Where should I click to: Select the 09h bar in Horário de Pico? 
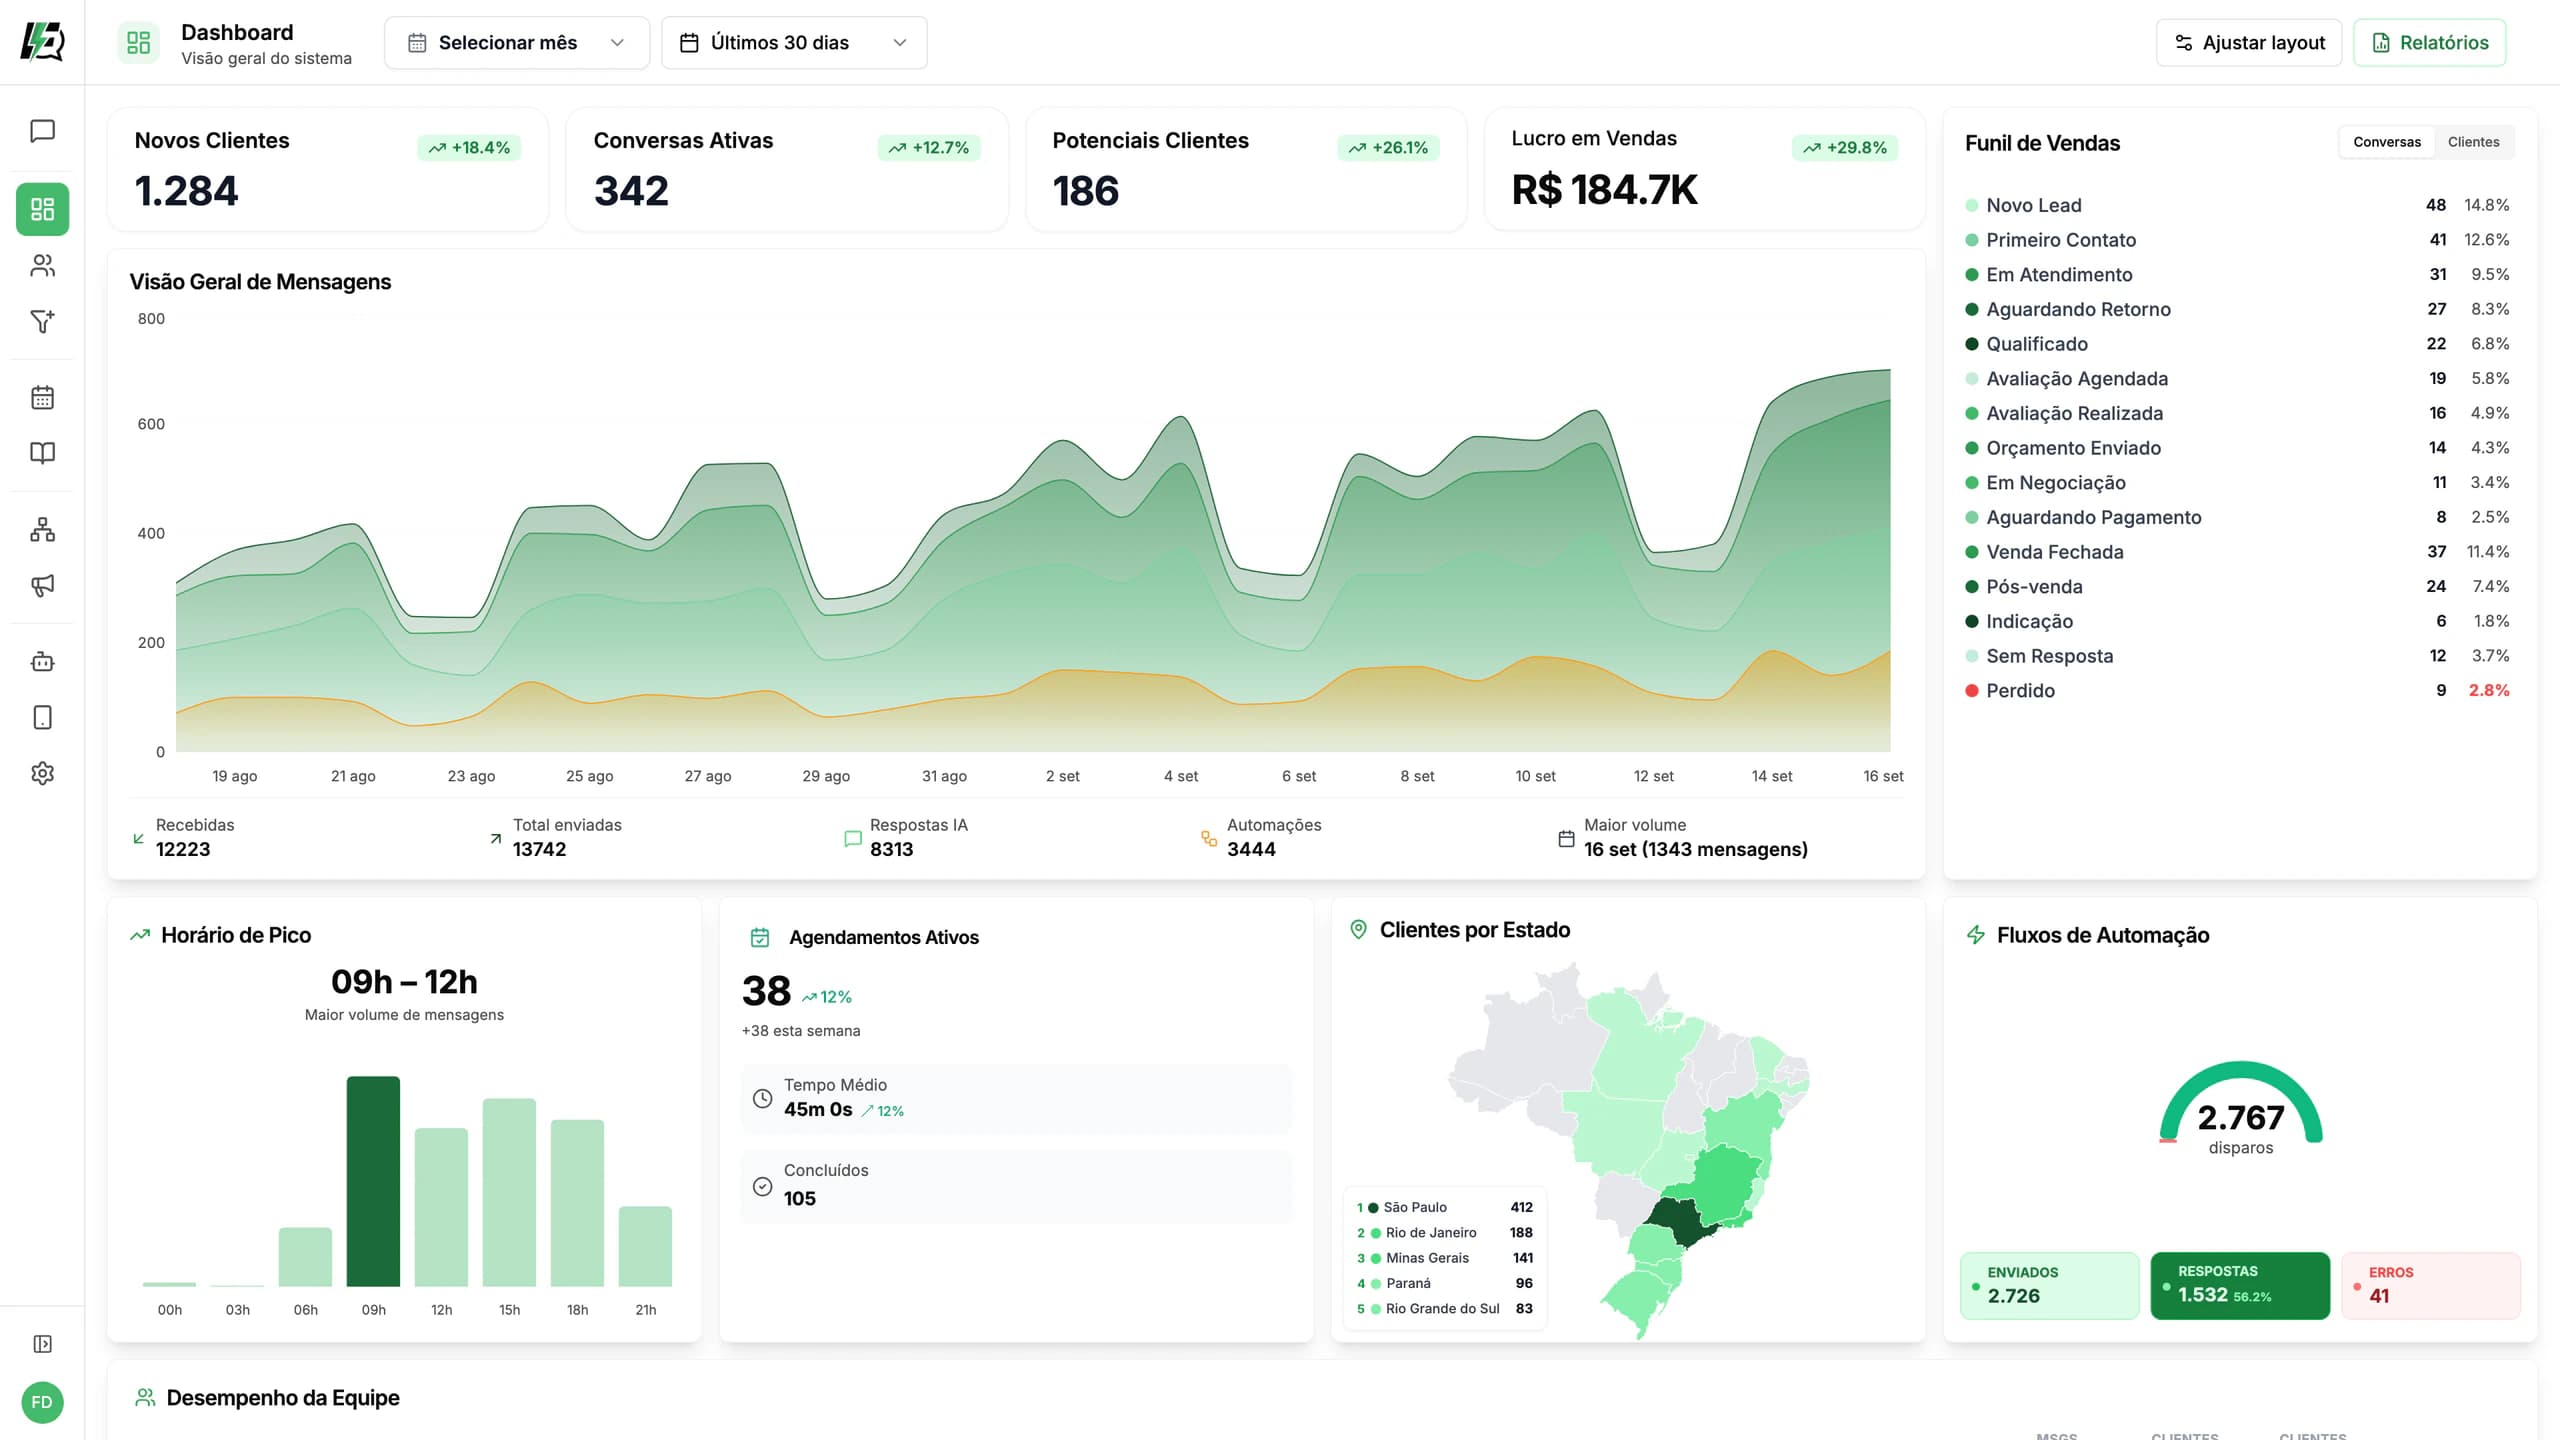point(373,1181)
